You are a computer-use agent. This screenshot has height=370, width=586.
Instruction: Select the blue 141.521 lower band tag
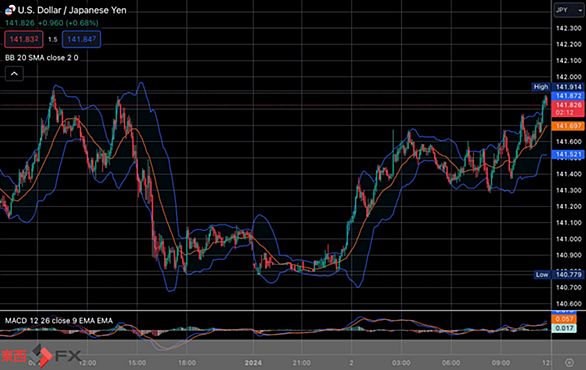(568, 154)
